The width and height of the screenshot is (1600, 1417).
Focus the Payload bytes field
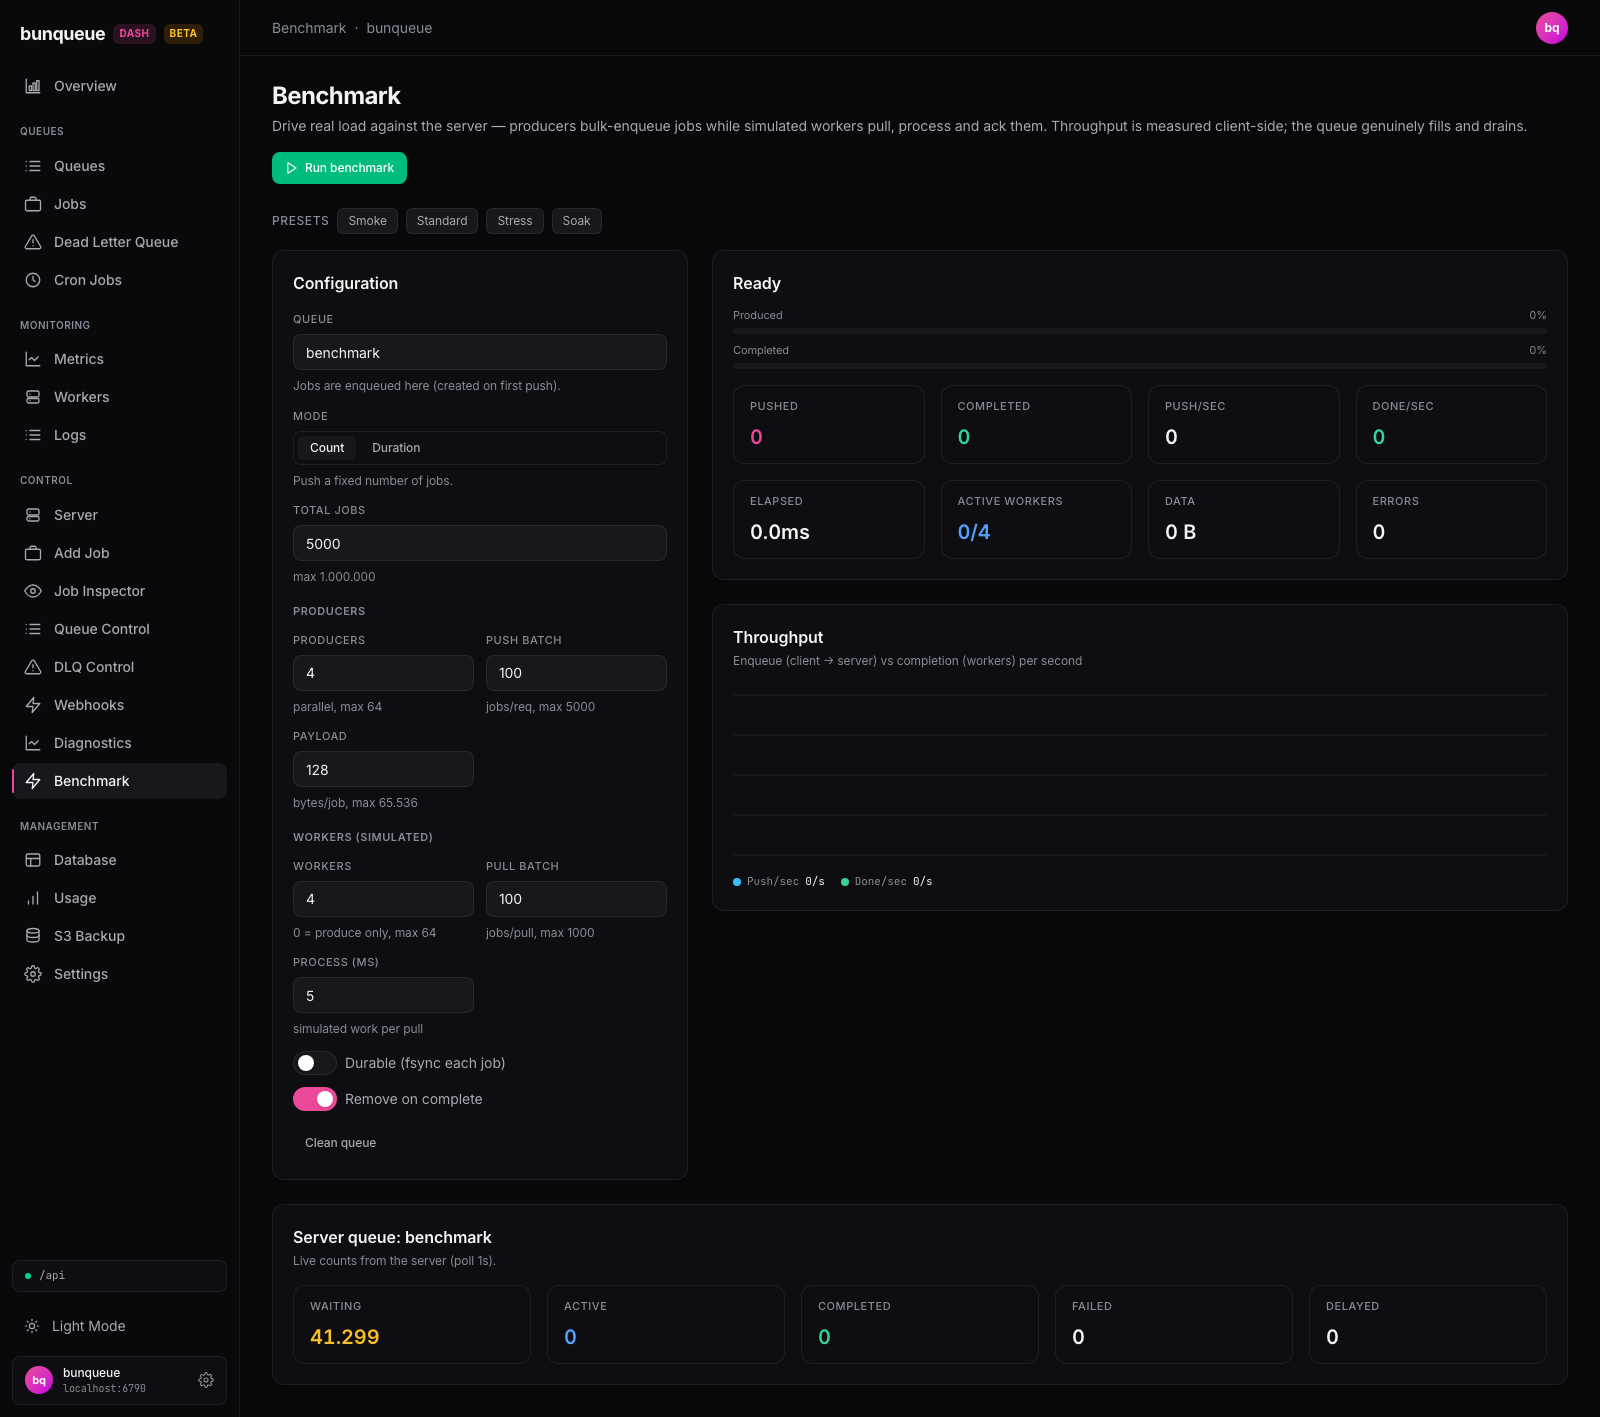pyautogui.click(x=383, y=769)
